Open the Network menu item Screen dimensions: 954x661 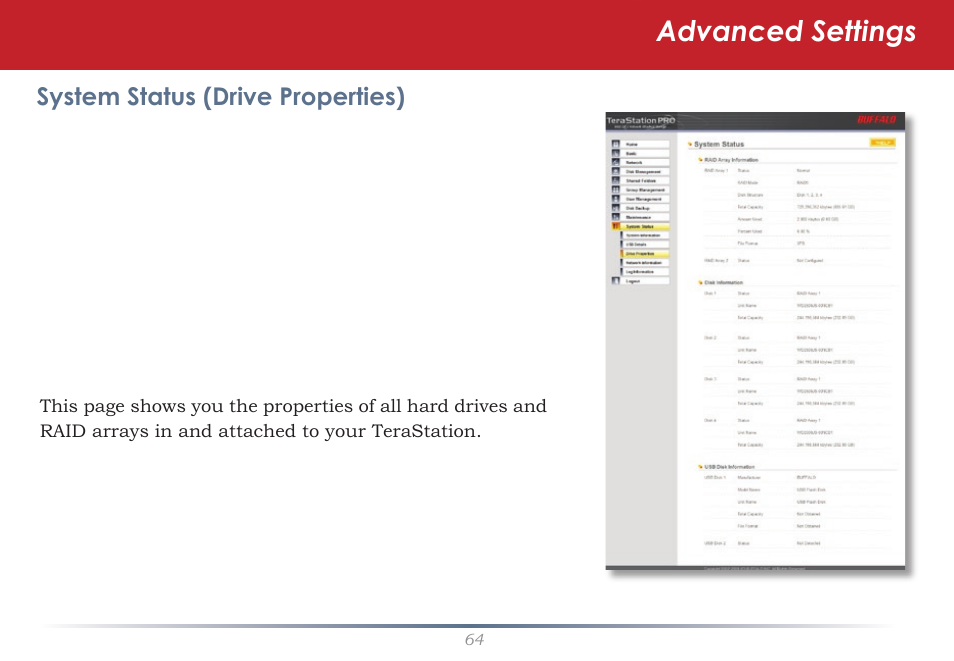coord(645,163)
